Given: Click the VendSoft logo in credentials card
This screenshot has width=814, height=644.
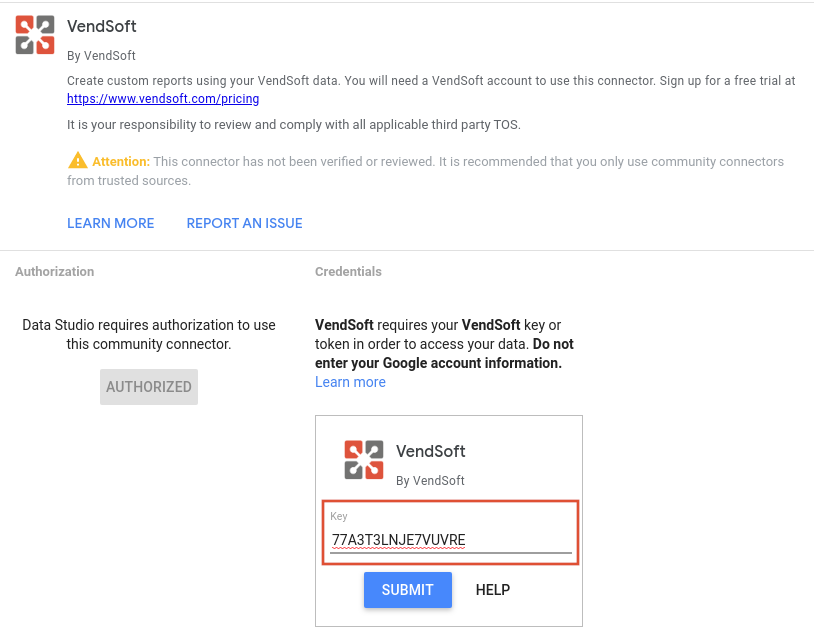Looking at the screenshot, I should [x=364, y=460].
